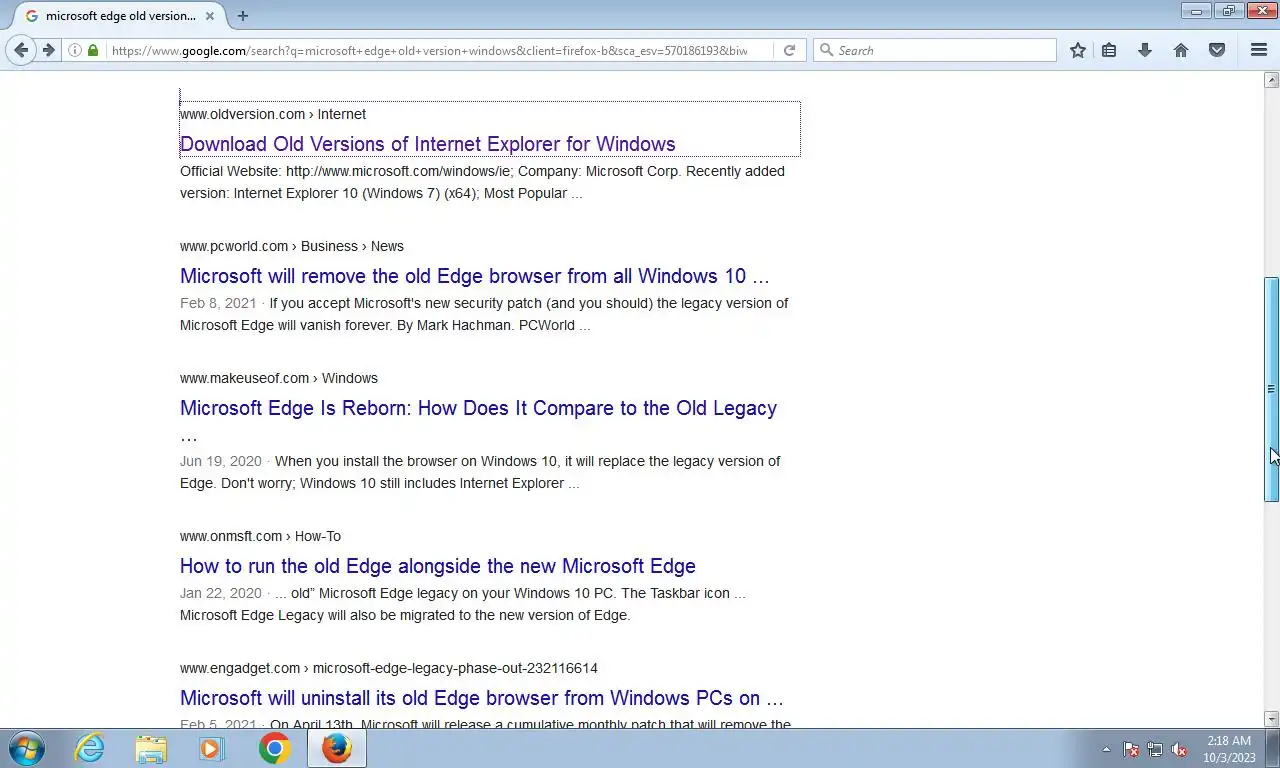The image size is (1280, 768).
Task: Open Windows Explorer folder on taskbar
Action: click(x=152, y=748)
